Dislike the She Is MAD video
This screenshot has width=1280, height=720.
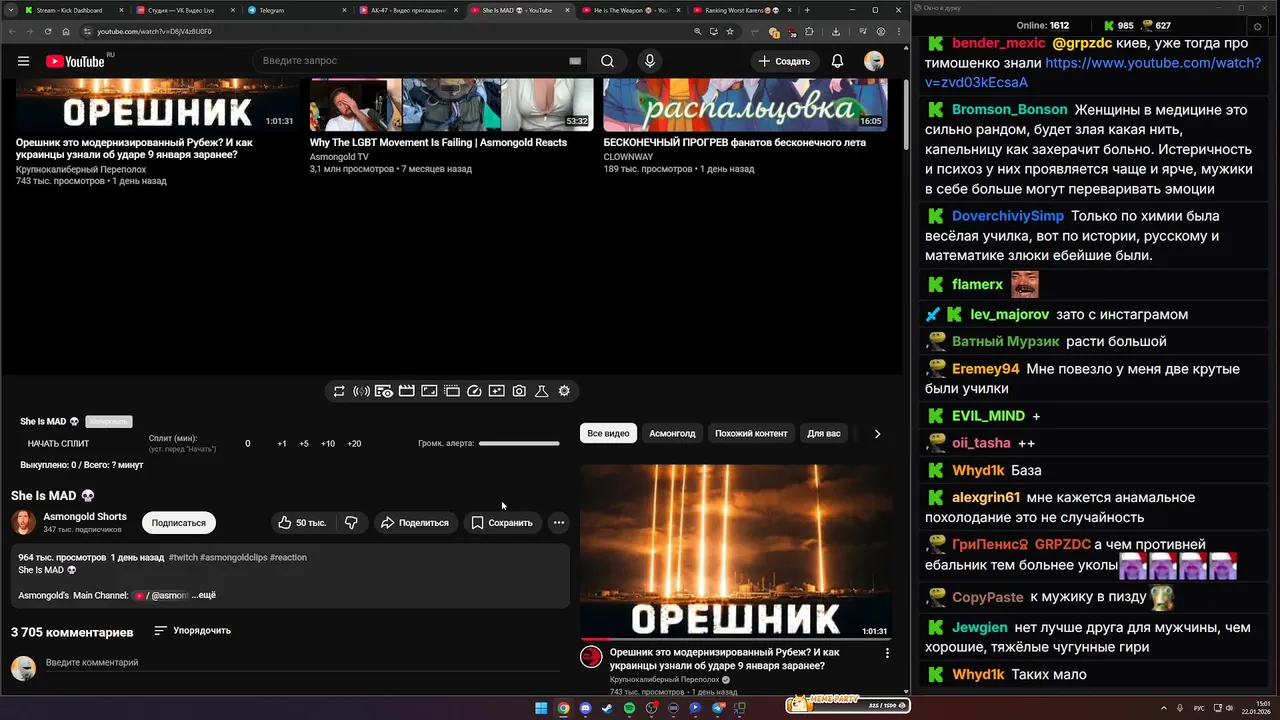tap(351, 522)
